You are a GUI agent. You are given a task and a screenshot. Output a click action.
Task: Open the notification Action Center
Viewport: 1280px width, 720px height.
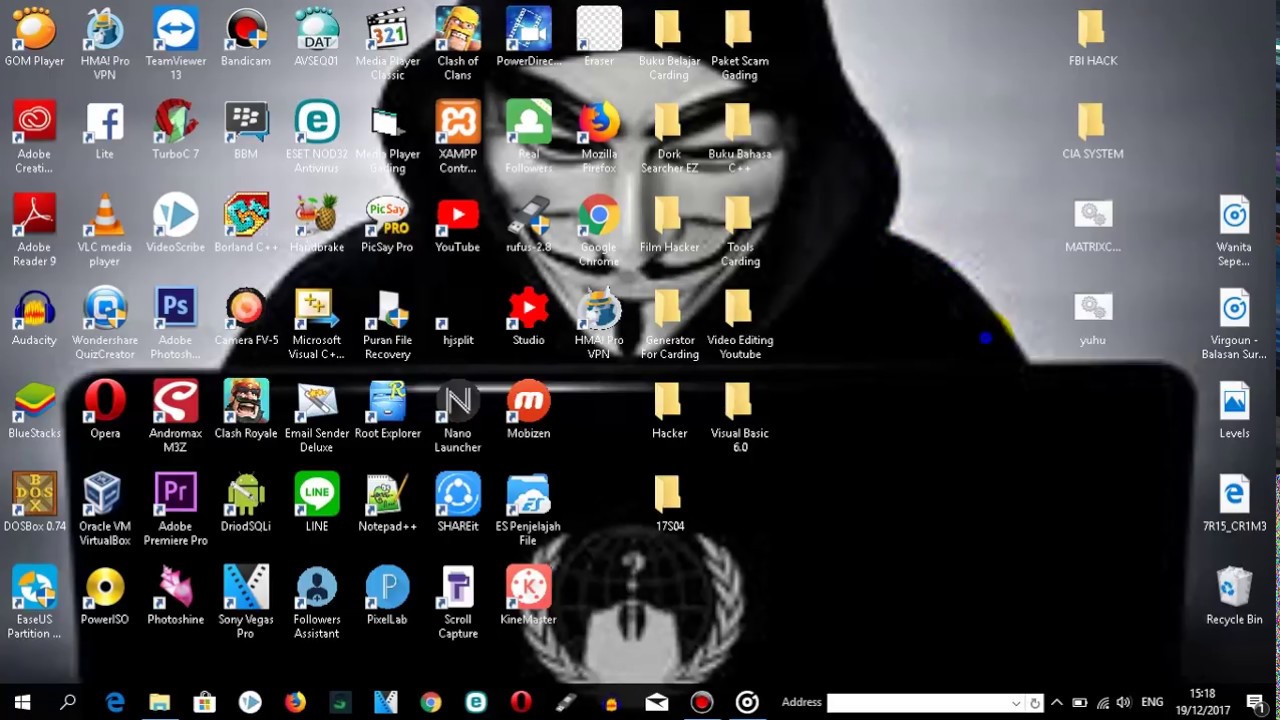click(x=1256, y=702)
